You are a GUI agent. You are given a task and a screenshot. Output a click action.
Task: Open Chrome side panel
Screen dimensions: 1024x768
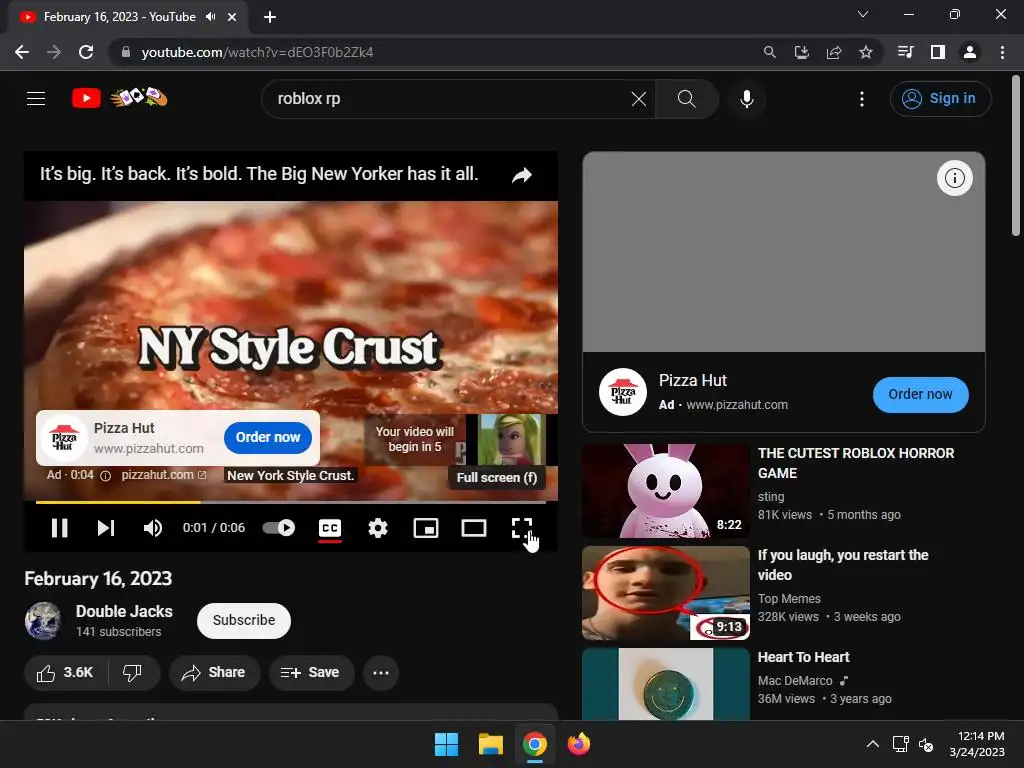click(x=938, y=52)
